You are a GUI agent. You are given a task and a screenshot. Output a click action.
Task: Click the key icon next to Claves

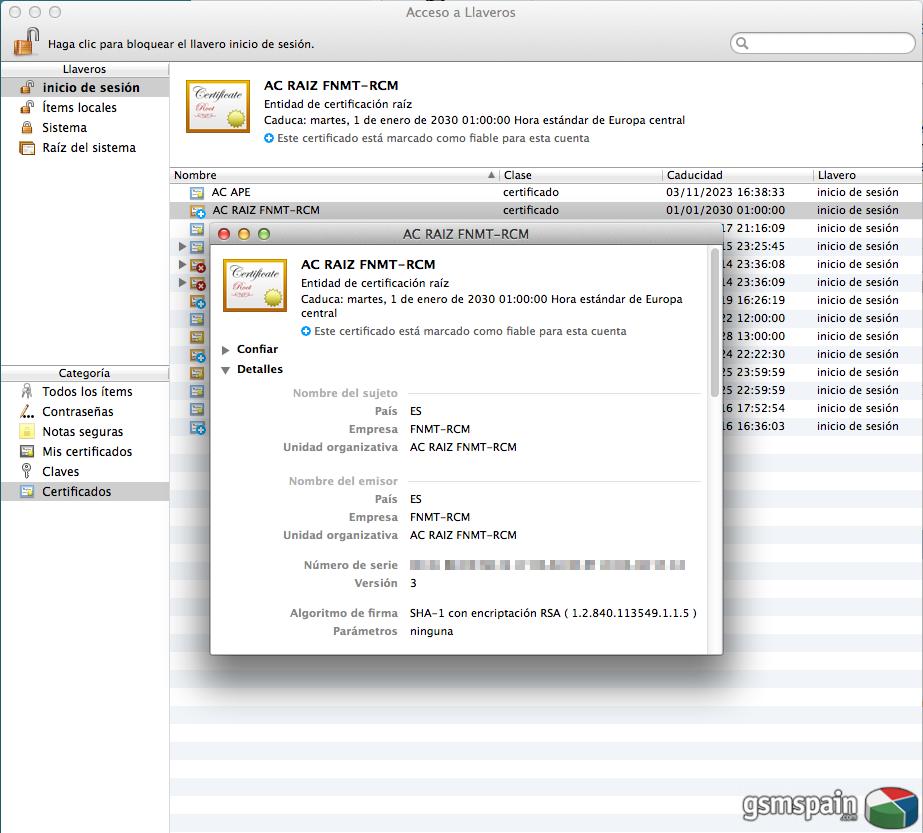point(26,471)
